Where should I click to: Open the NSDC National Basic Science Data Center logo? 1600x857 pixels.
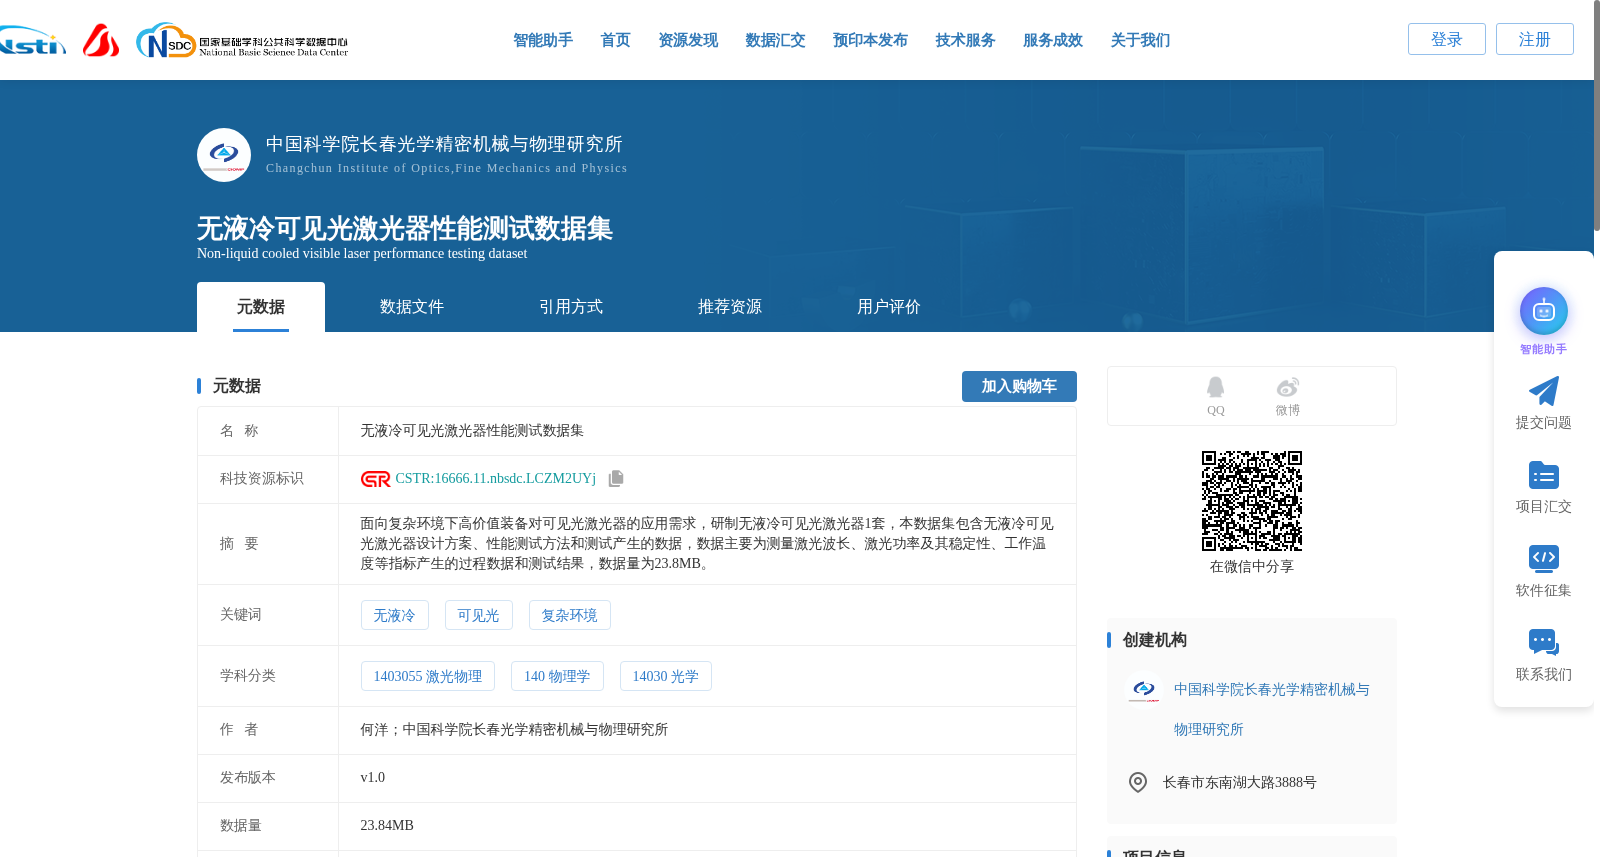coord(242,41)
